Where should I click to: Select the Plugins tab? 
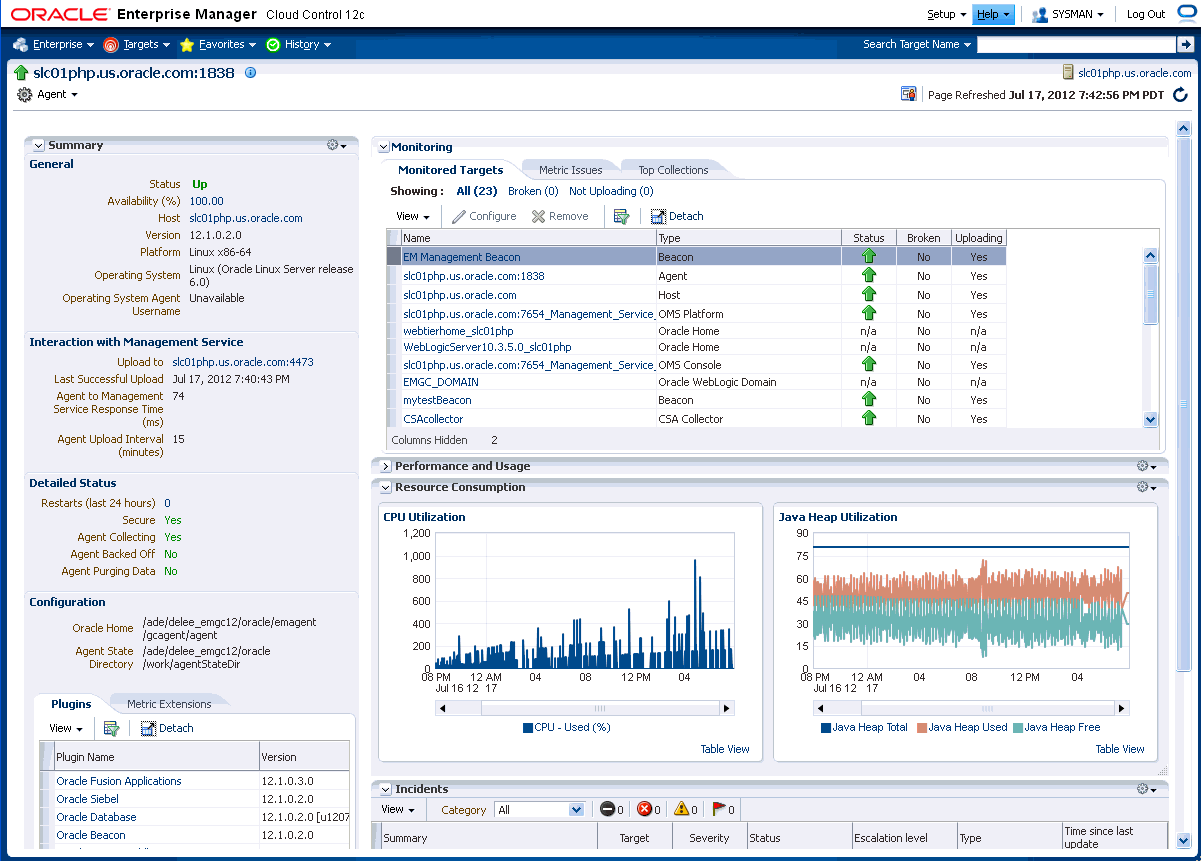pos(71,704)
